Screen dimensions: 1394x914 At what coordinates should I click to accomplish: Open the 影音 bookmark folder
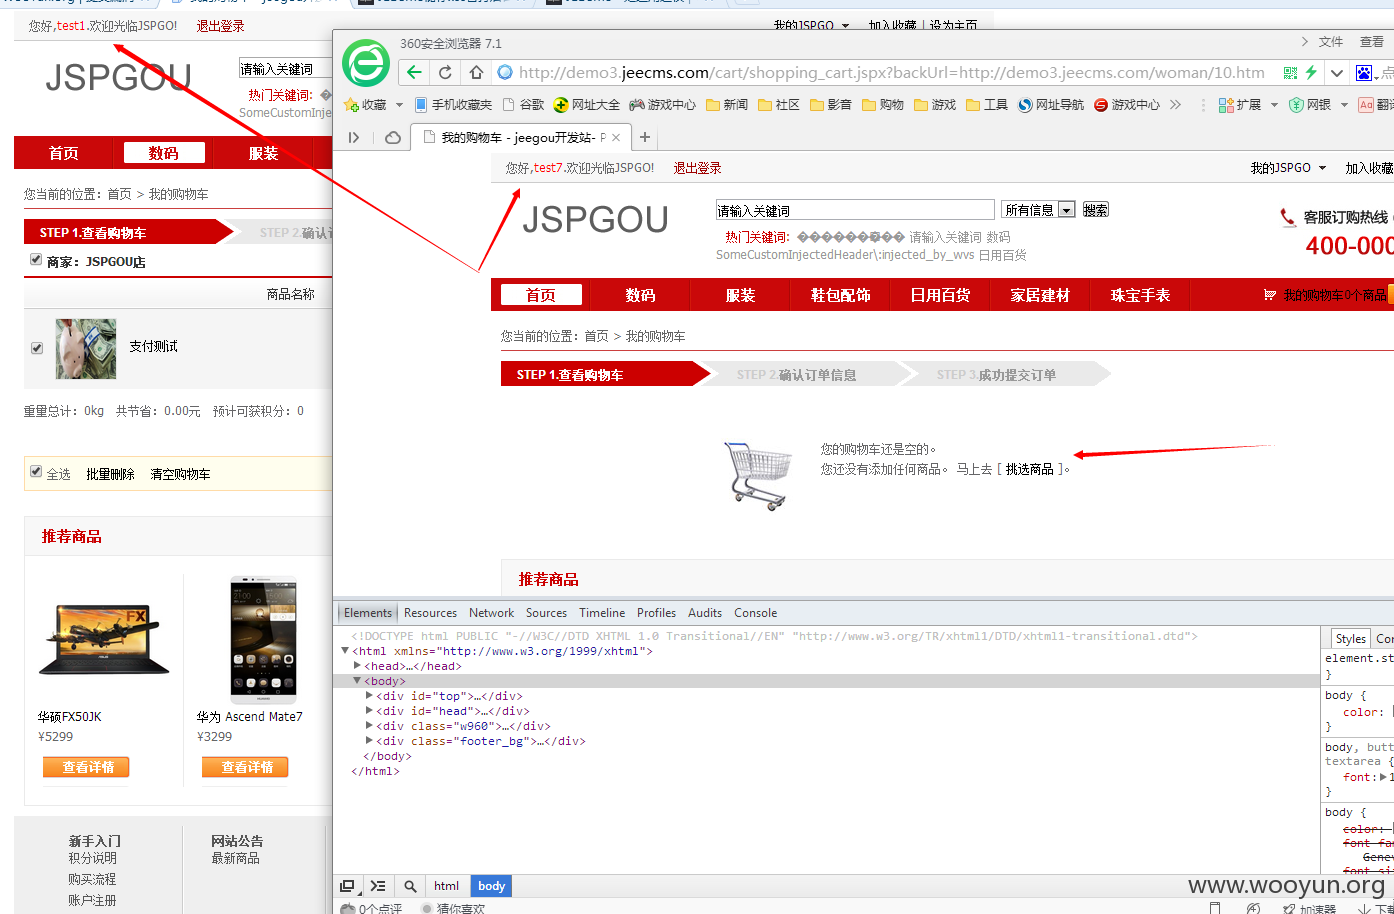pos(831,105)
